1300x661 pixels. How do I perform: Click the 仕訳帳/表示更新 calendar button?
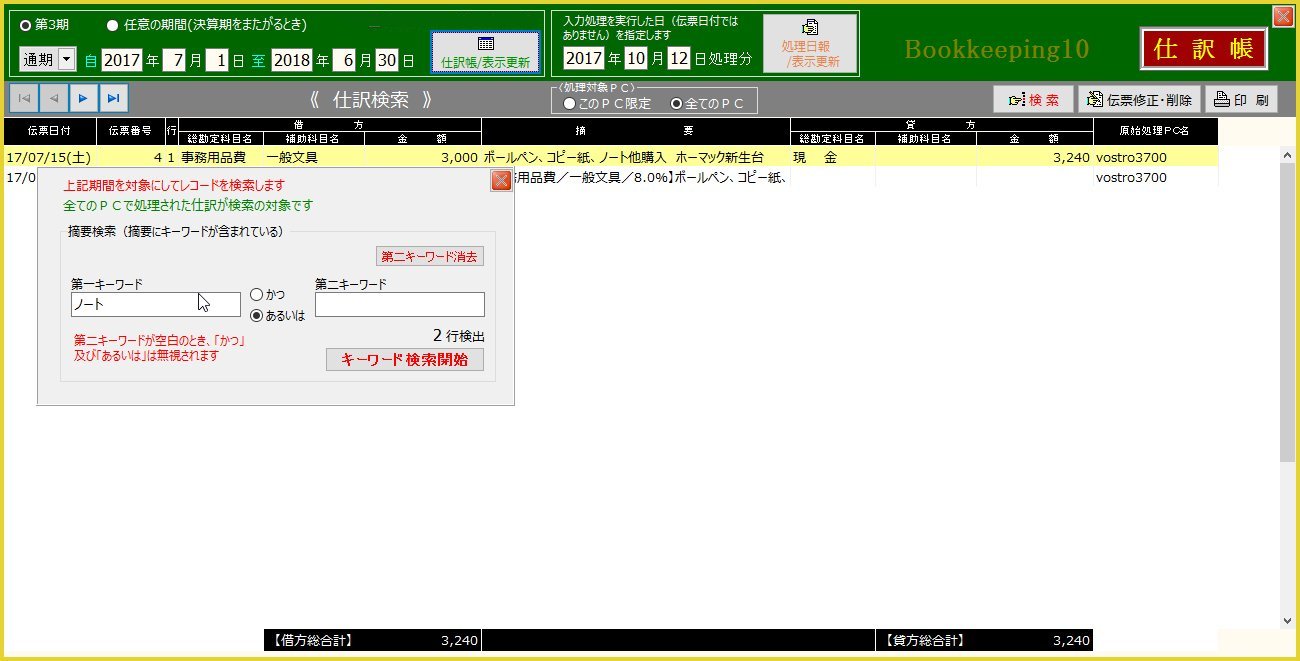486,52
